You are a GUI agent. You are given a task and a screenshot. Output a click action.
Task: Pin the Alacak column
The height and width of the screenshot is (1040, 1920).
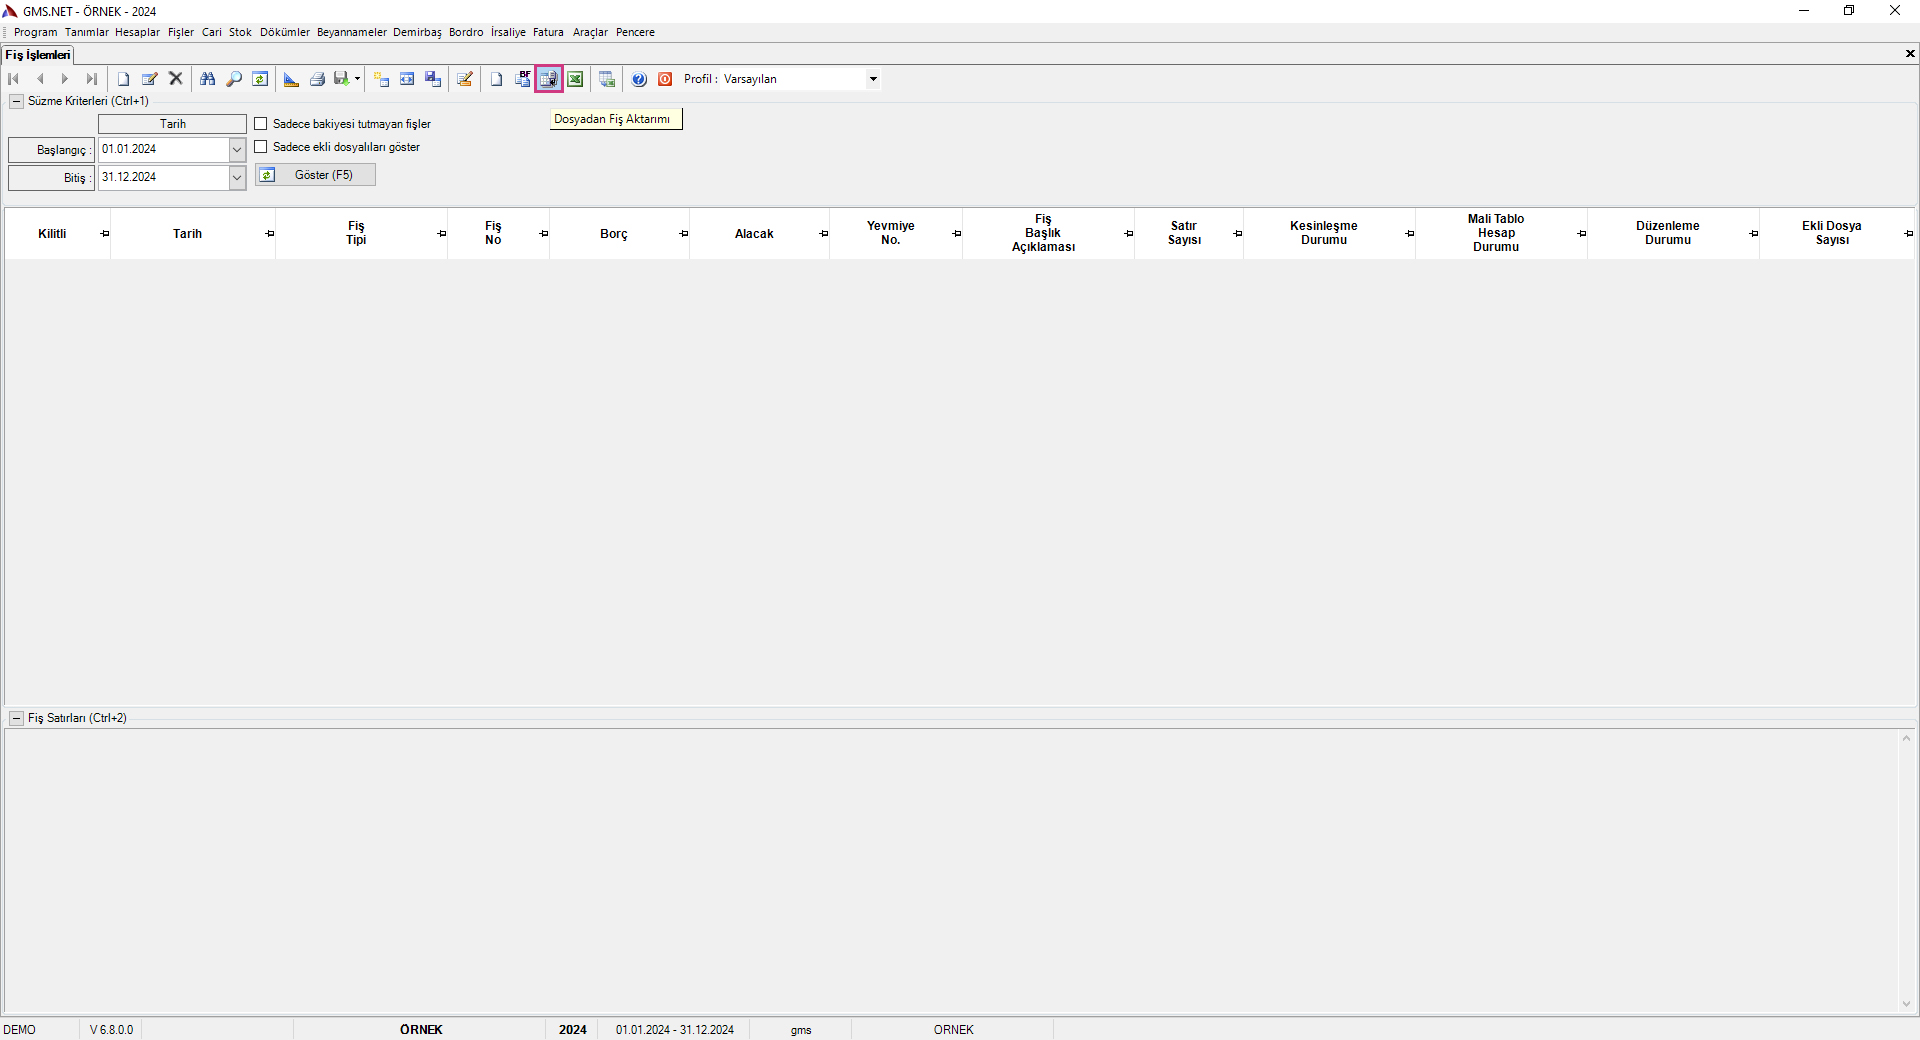coord(824,234)
